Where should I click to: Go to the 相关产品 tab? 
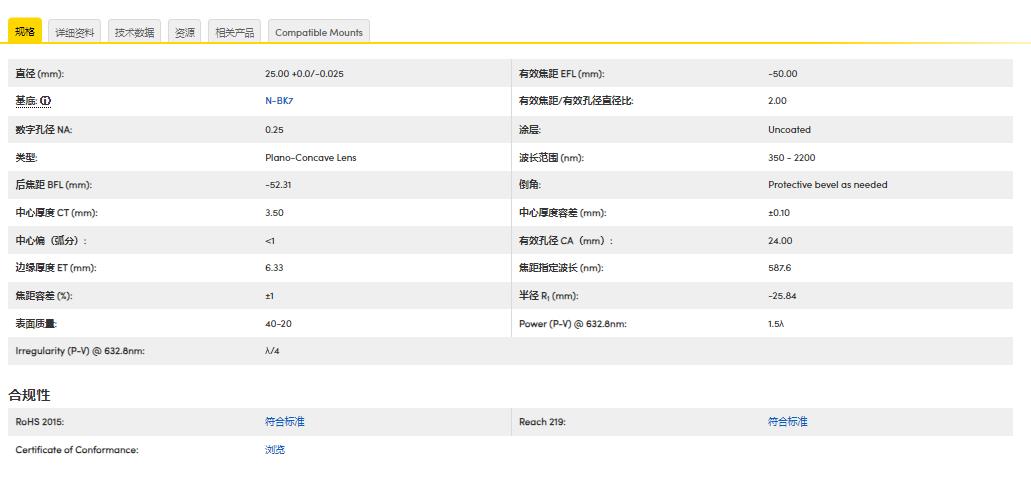pos(235,32)
